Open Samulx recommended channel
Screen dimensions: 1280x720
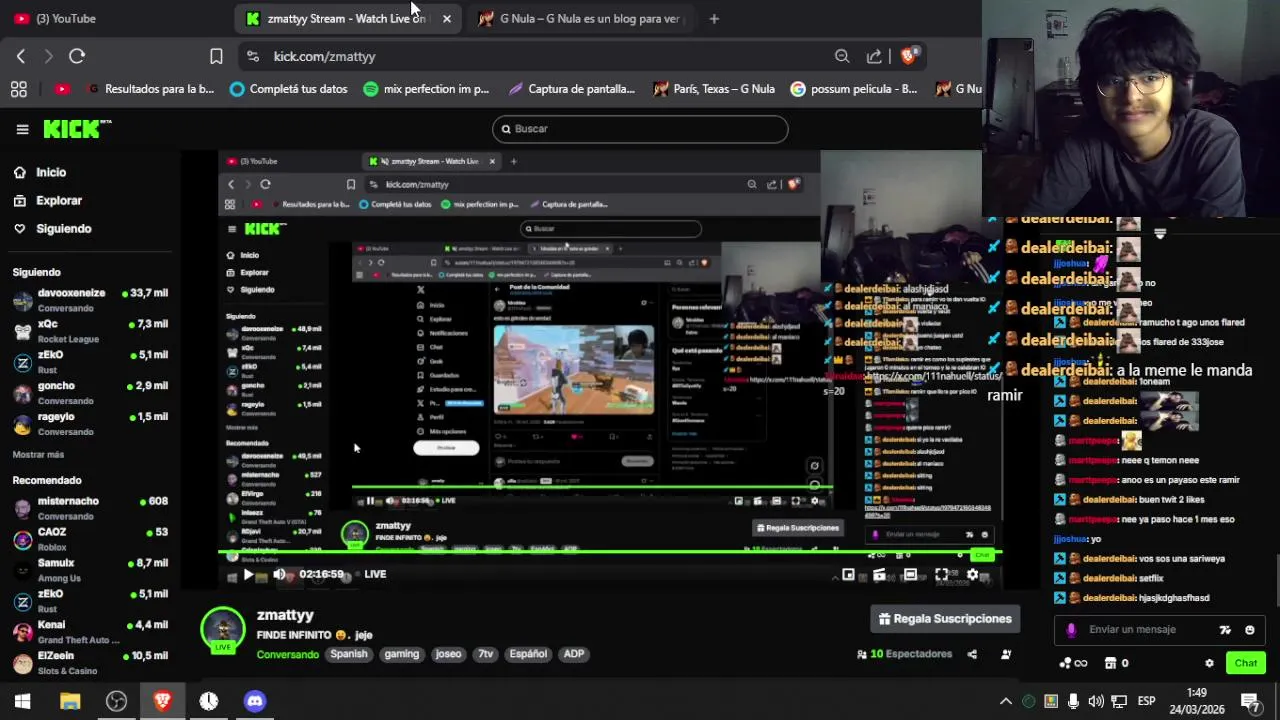[x=90, y=570]
